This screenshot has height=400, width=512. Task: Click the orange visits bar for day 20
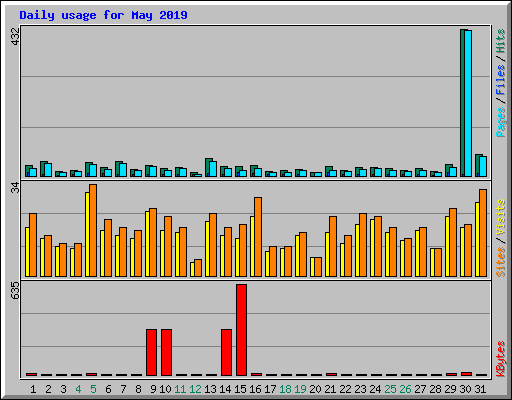coord(318,267)
